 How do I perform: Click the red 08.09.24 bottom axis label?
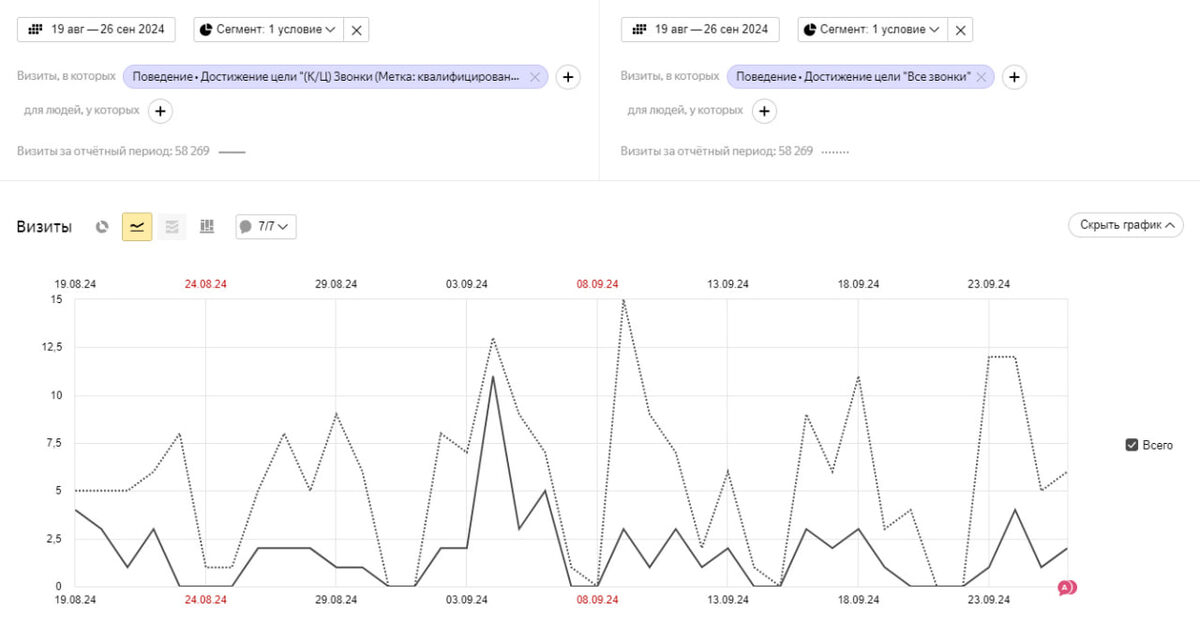(597, 600)
